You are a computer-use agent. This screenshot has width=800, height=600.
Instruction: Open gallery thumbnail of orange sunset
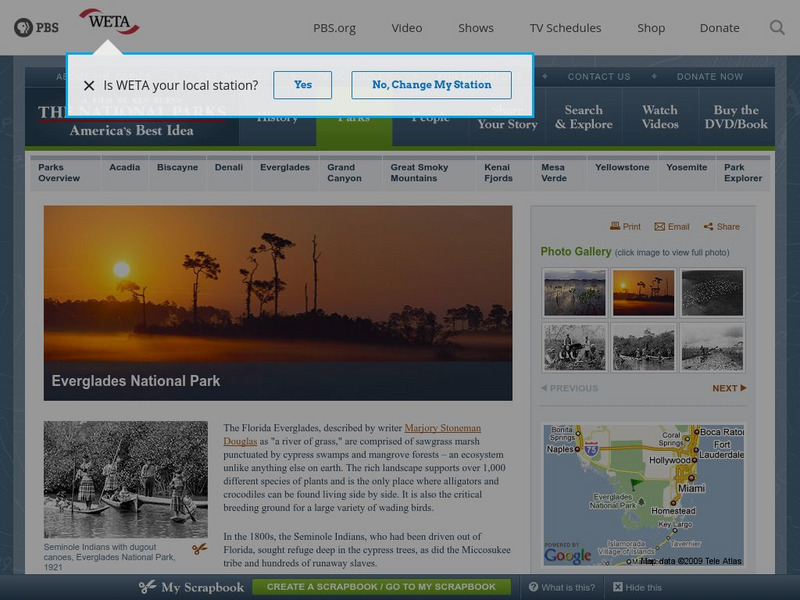point(643,292)
